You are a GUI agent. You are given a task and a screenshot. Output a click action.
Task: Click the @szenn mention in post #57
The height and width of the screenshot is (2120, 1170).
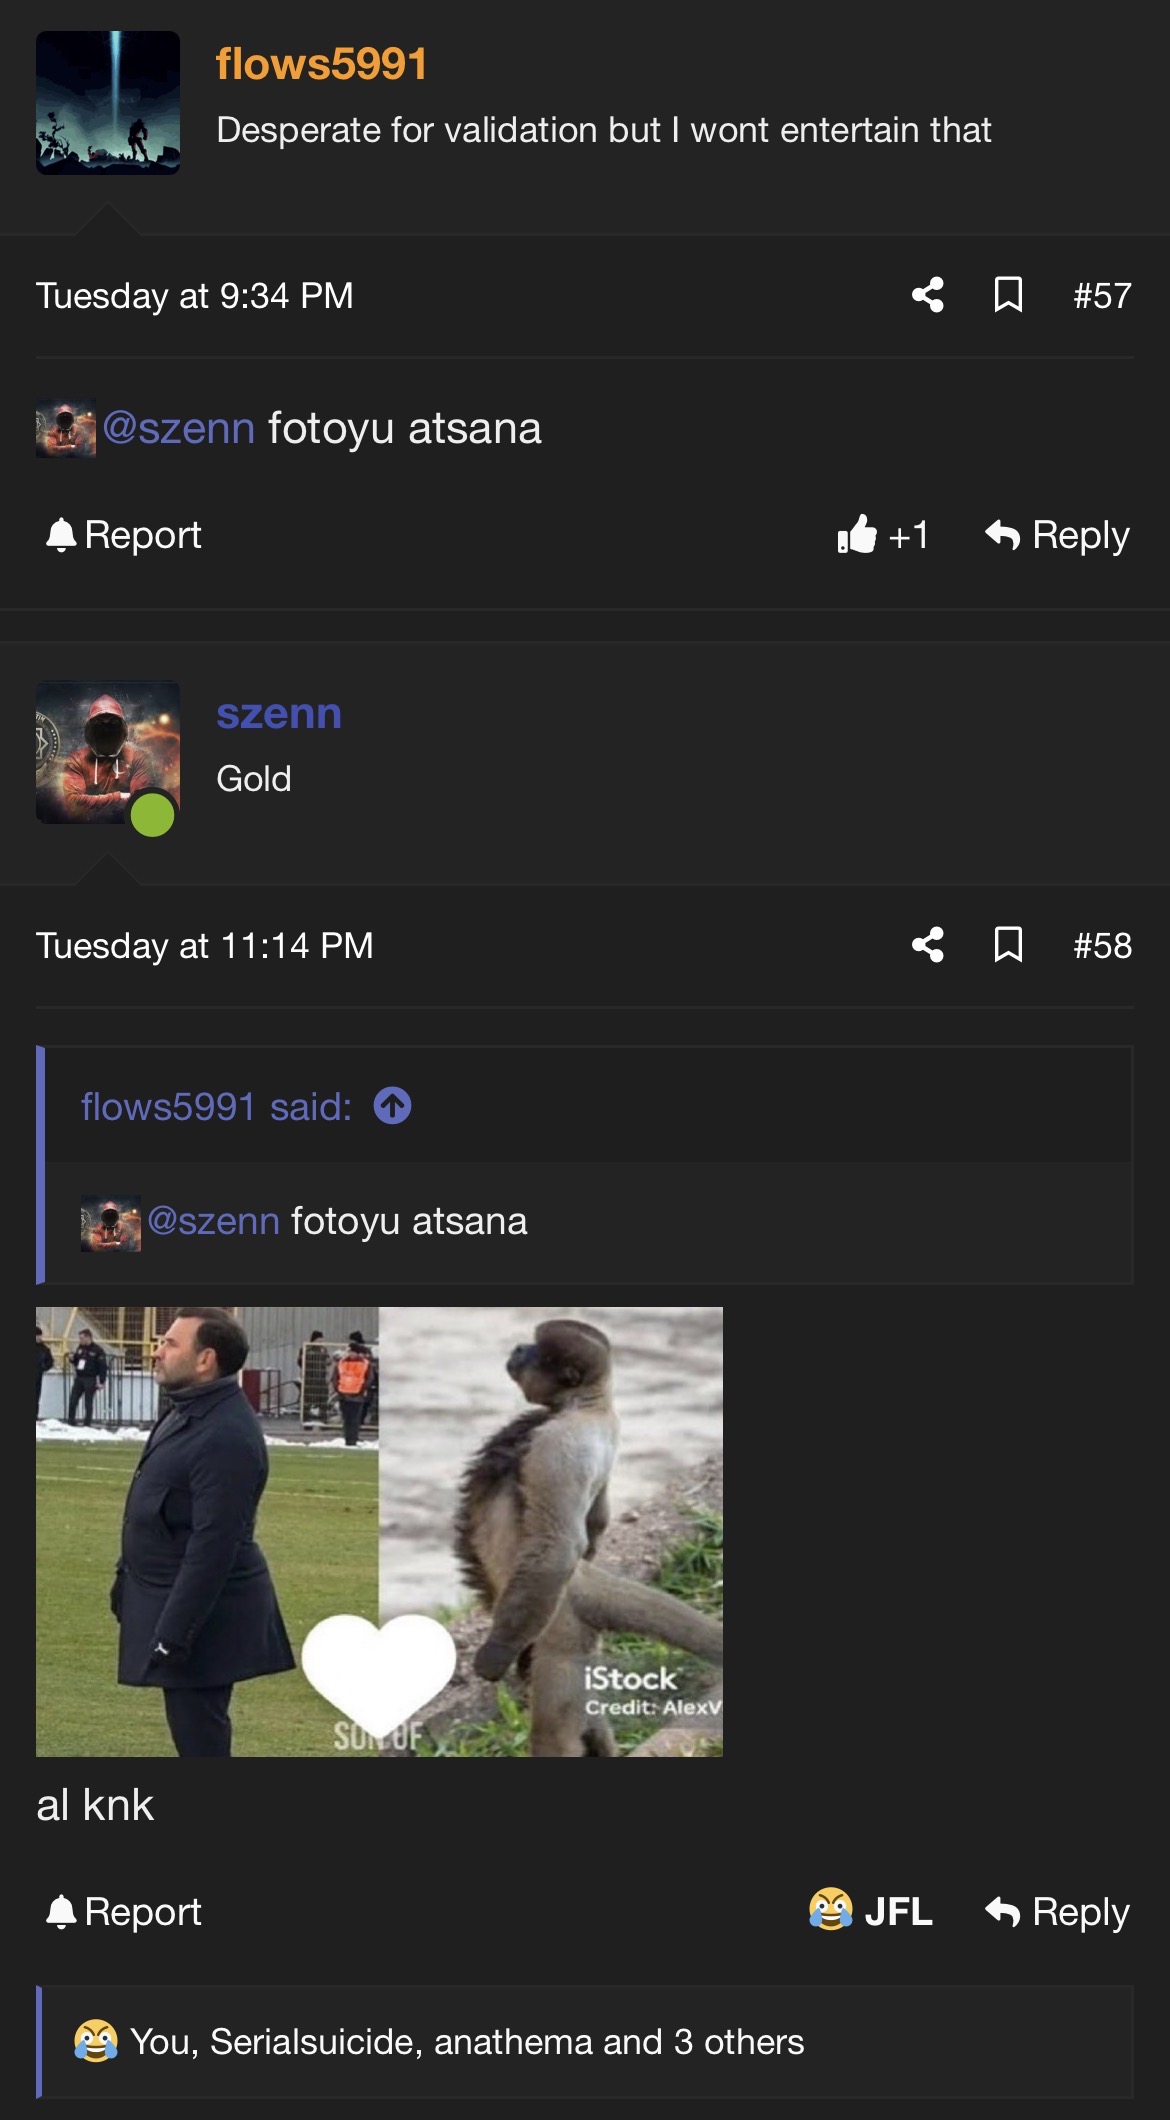[x=179, y=428]
